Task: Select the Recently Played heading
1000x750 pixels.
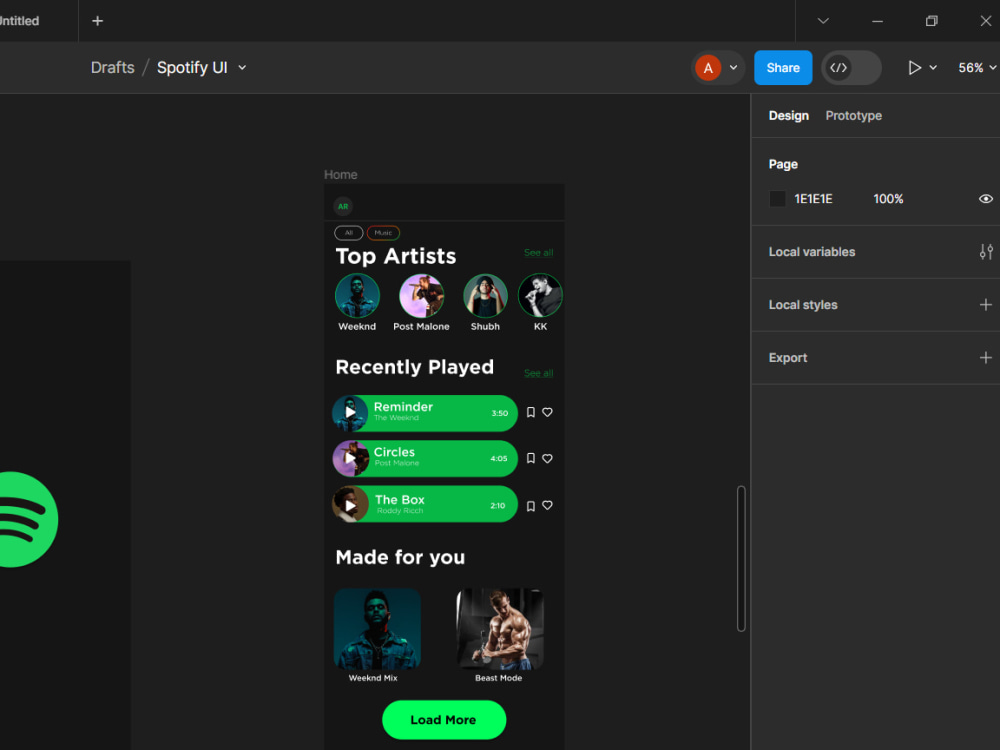Action: (415, 367)
